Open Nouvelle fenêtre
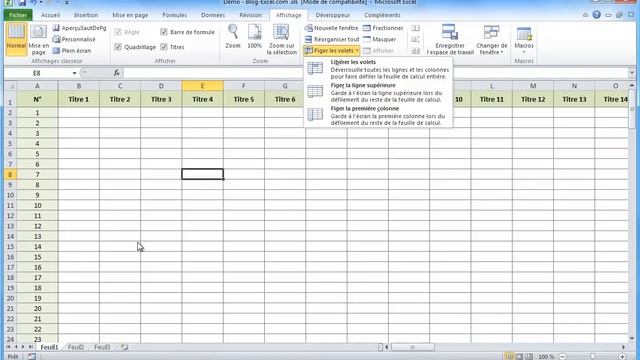640x360 pixels. (331, 28)
